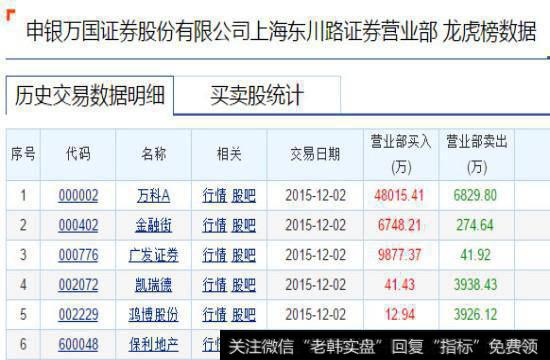Open 股吧 link for 广发证券

click(243, 255)
